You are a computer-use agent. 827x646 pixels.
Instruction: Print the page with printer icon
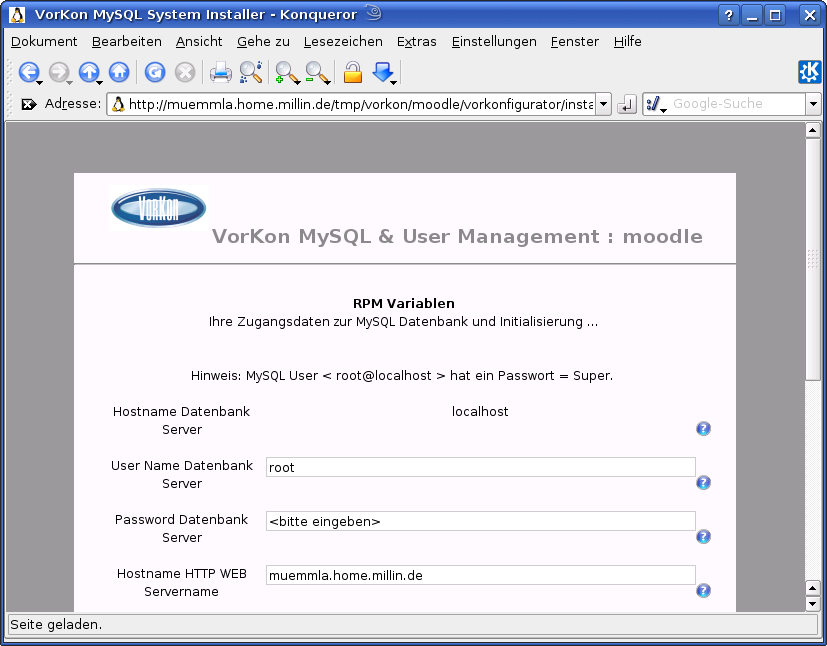[220, 72]
